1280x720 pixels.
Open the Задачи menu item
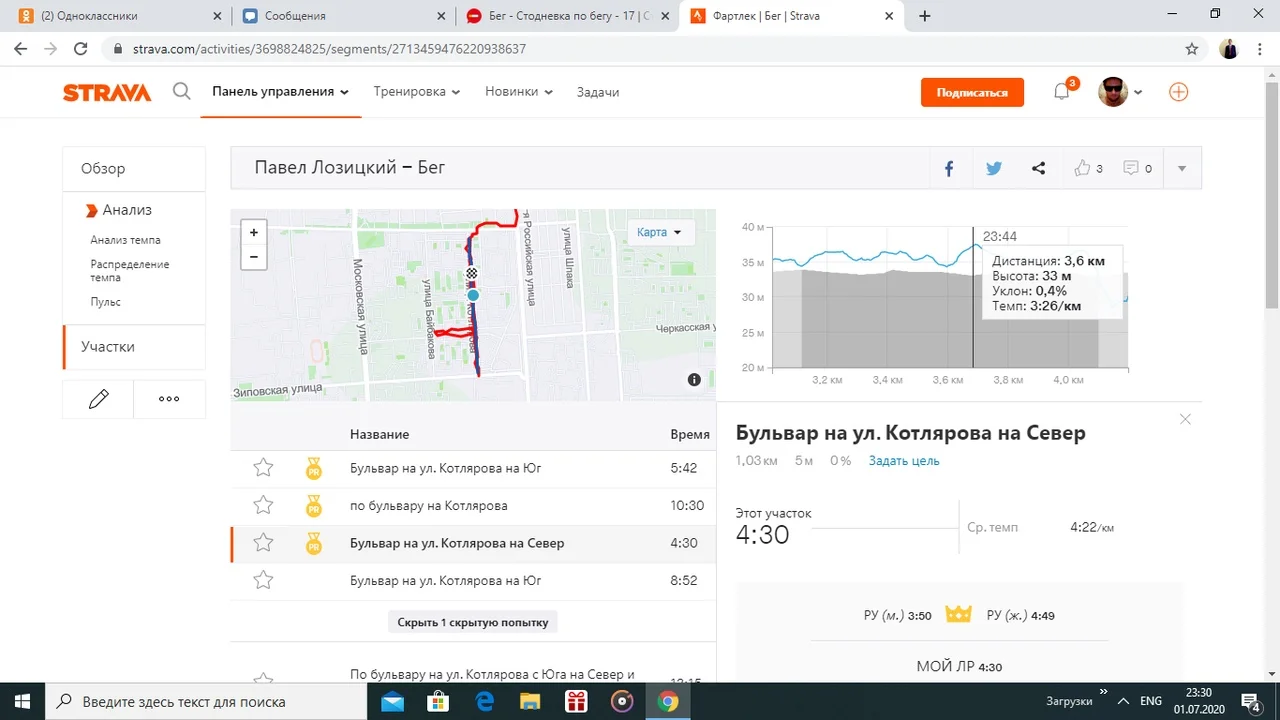coord(598,92)
